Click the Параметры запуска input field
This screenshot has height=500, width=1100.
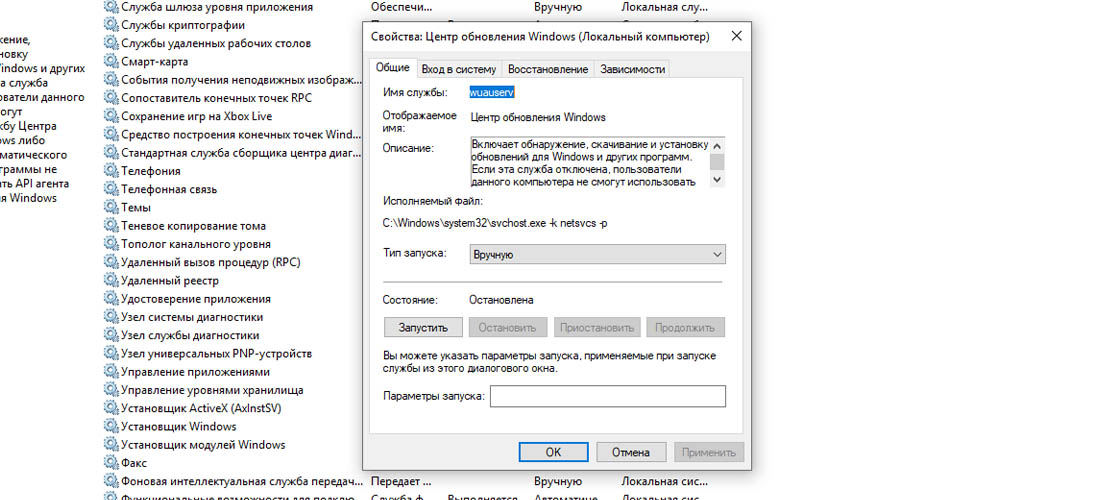pyautogui.click(x=608, y=396)
